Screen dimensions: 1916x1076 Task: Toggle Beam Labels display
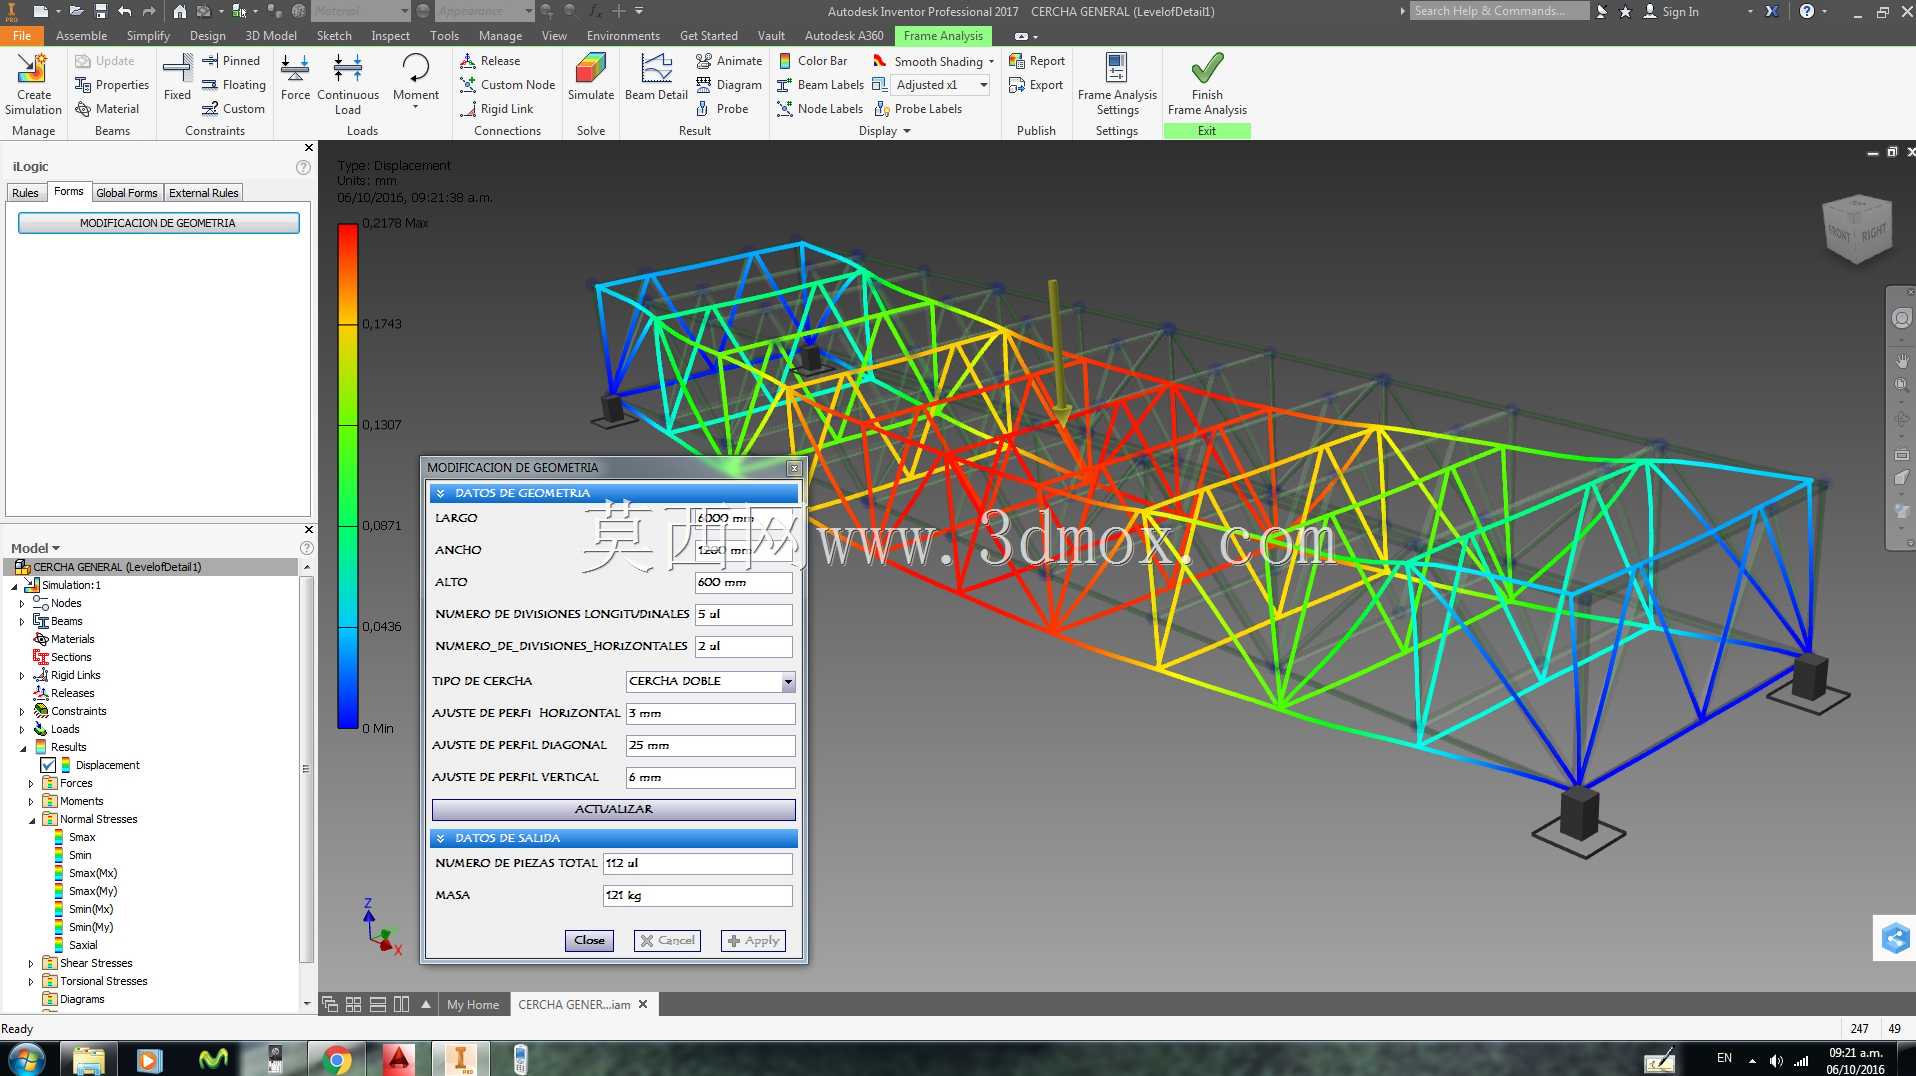[820, 85]
